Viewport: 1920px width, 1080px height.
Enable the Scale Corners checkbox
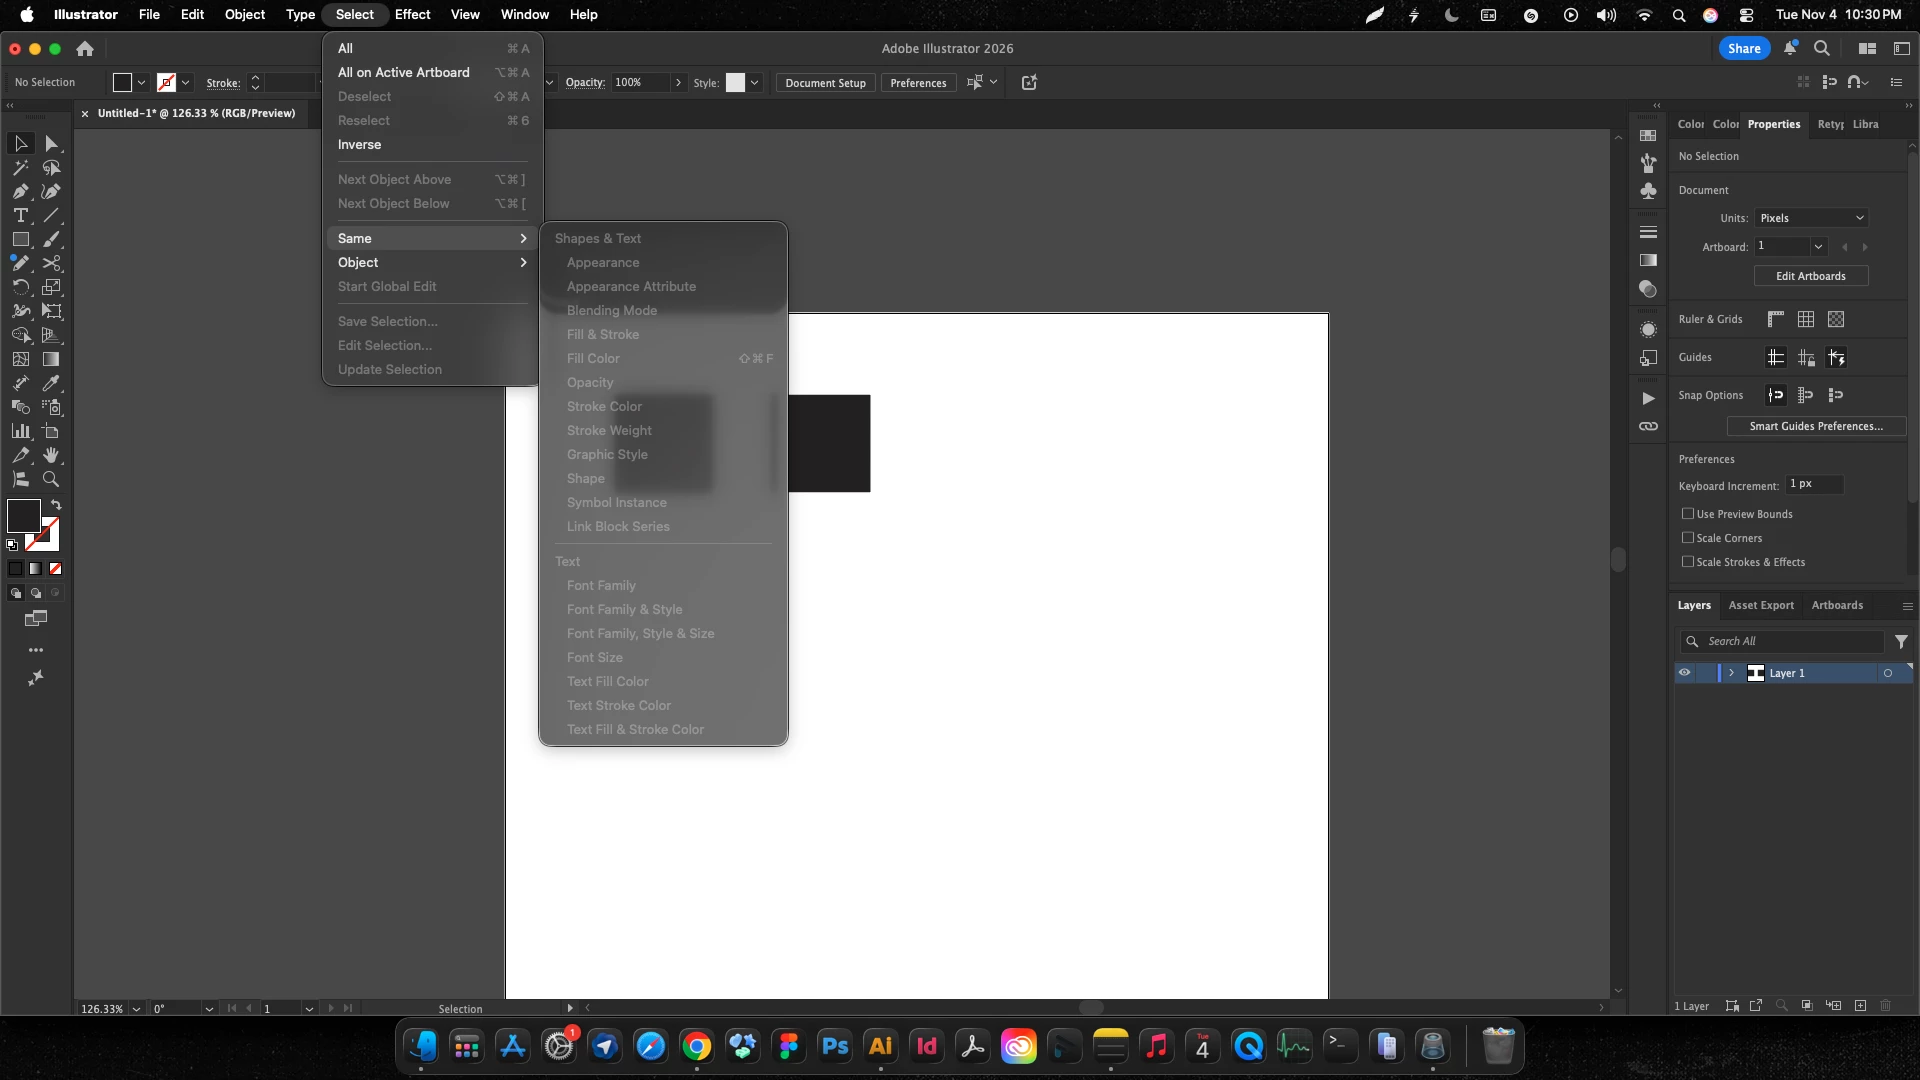point(1688,538)
